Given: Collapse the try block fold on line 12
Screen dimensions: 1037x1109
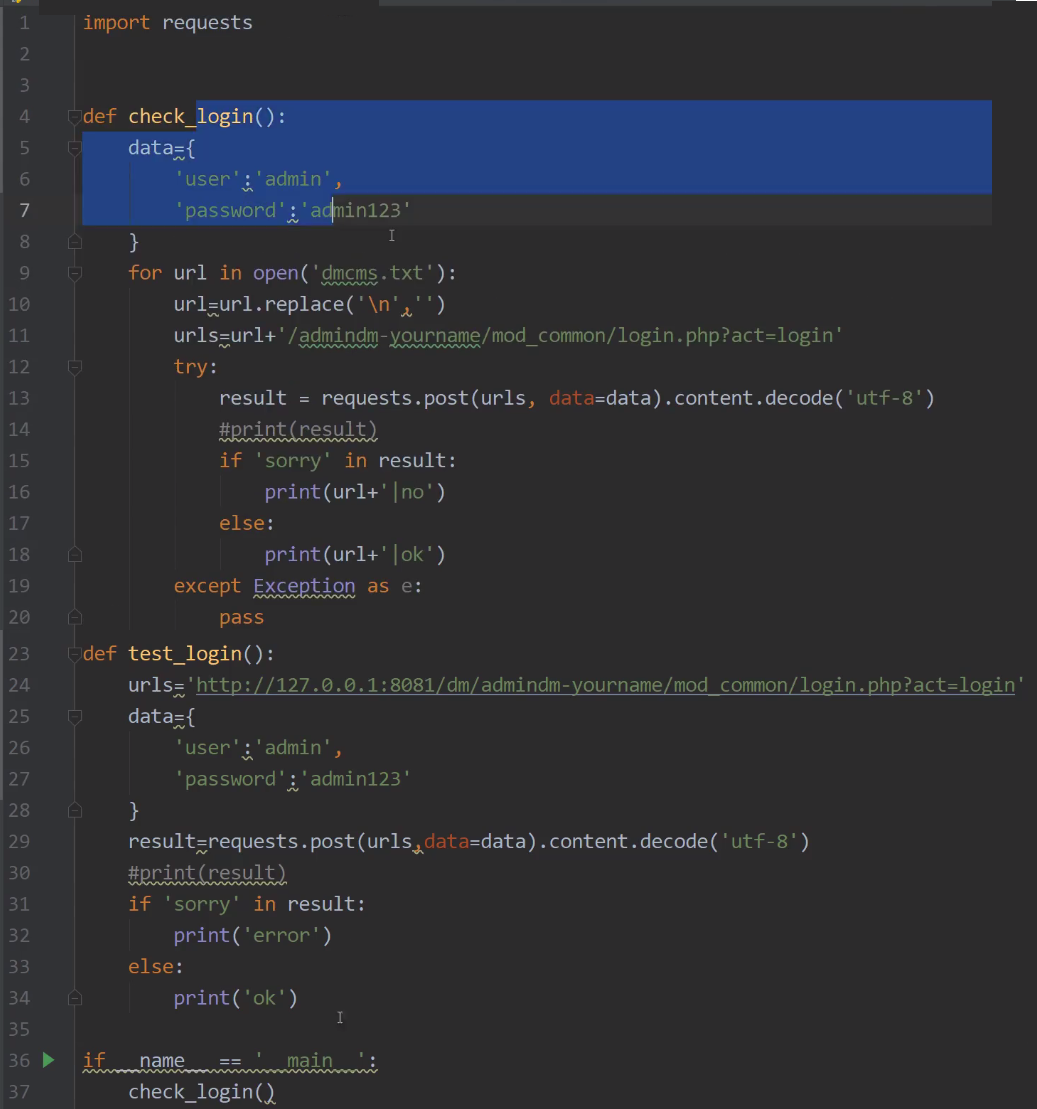Looking at the screenshot, I should pyautogui.click(x=73, y=367).
